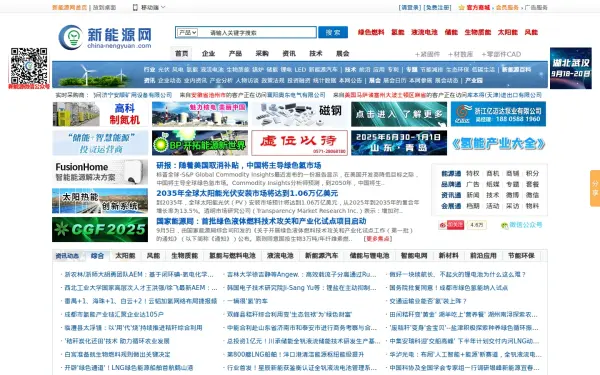Select the 产品 main navigation tab

[235, 54]
